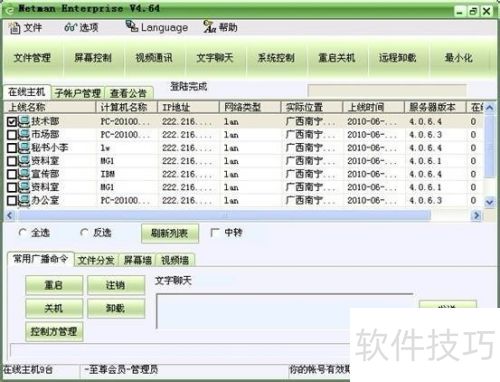Open the 选项 menu
This screenshot has width=500, height=382.
pyautogui.click(x=81, y=27)
